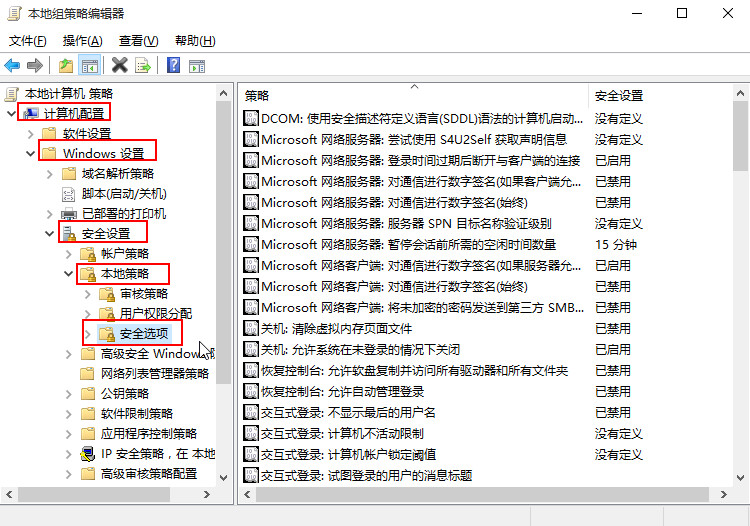
Task: Open the 操作(A) menu
Action: (82, 41)
